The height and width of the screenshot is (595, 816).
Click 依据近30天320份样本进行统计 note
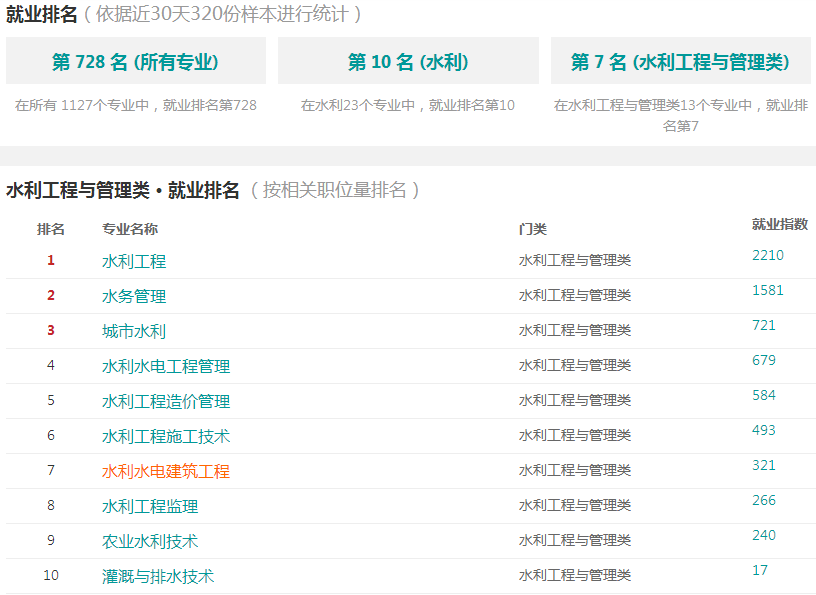click(x=222, y=14)
